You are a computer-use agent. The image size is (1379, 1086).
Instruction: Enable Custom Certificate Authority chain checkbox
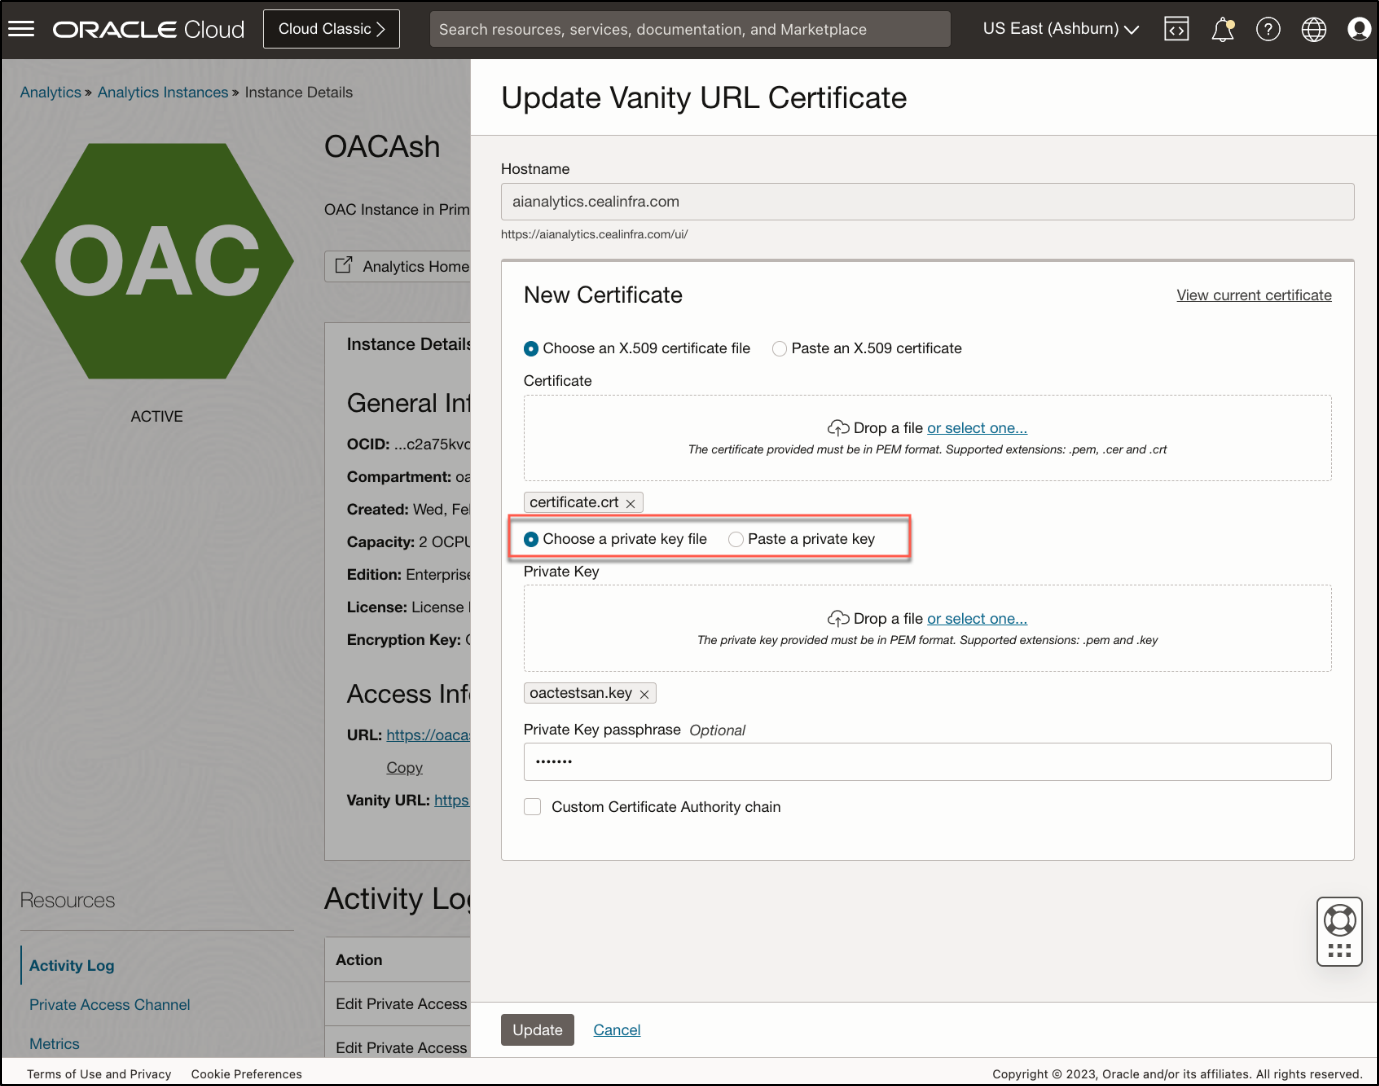click(x=533, y=807)
